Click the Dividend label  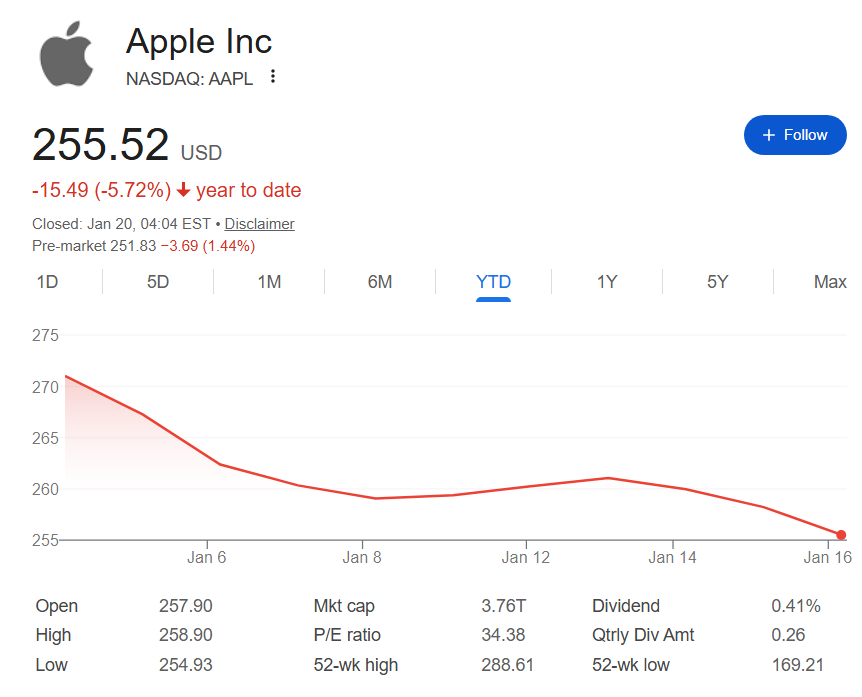(626, 606)
